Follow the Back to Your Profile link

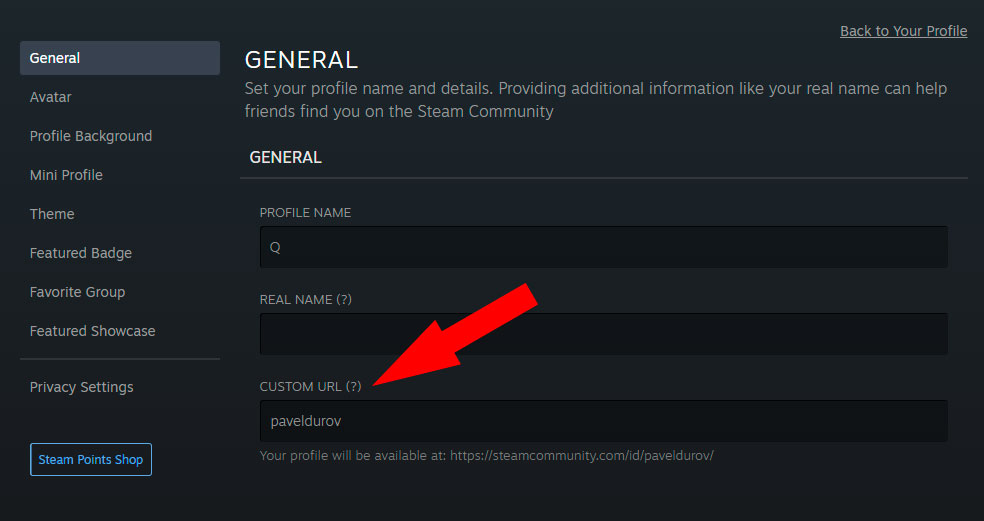pyautogui.click(x=903, y=31)
